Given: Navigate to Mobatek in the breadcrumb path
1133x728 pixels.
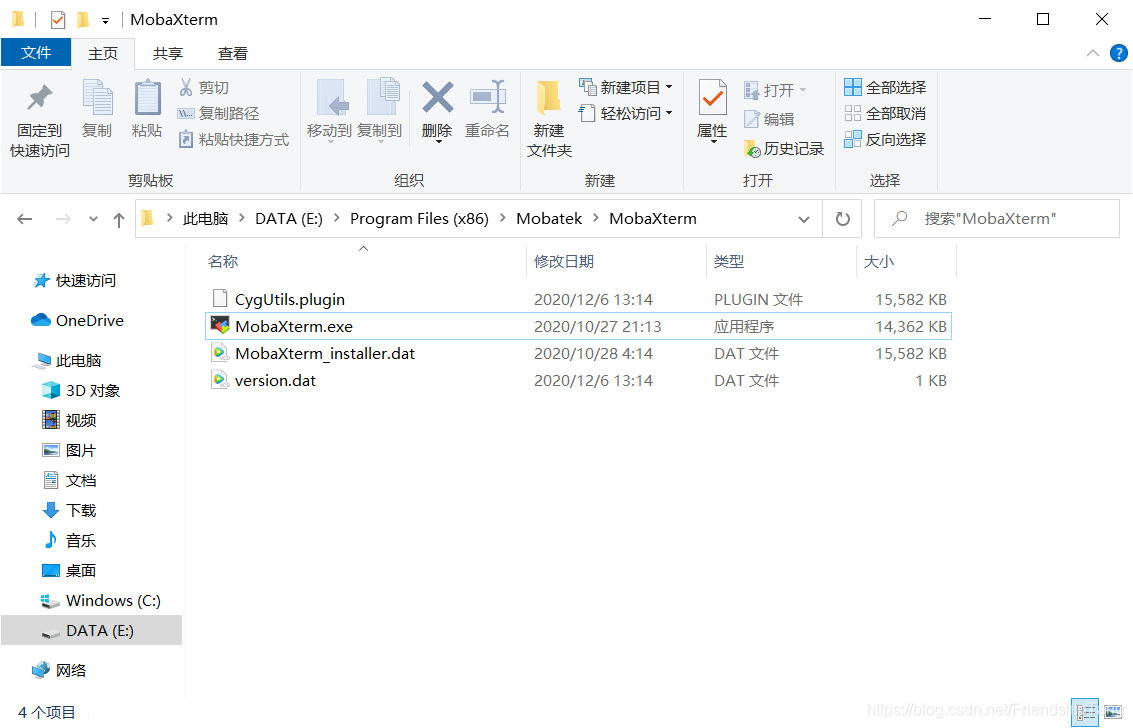Looking at the screenshot, I should click(x=549, y=218).
